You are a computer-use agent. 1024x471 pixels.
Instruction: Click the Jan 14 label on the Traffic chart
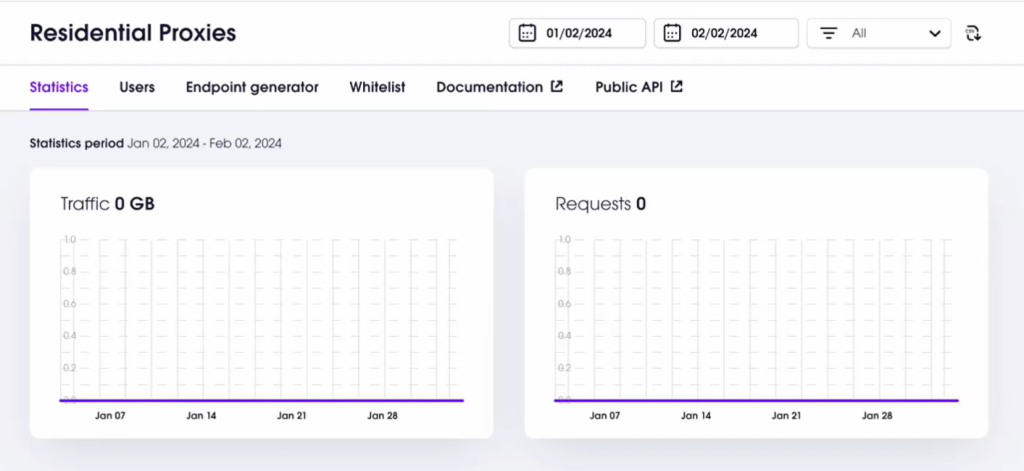click(200, 415)
